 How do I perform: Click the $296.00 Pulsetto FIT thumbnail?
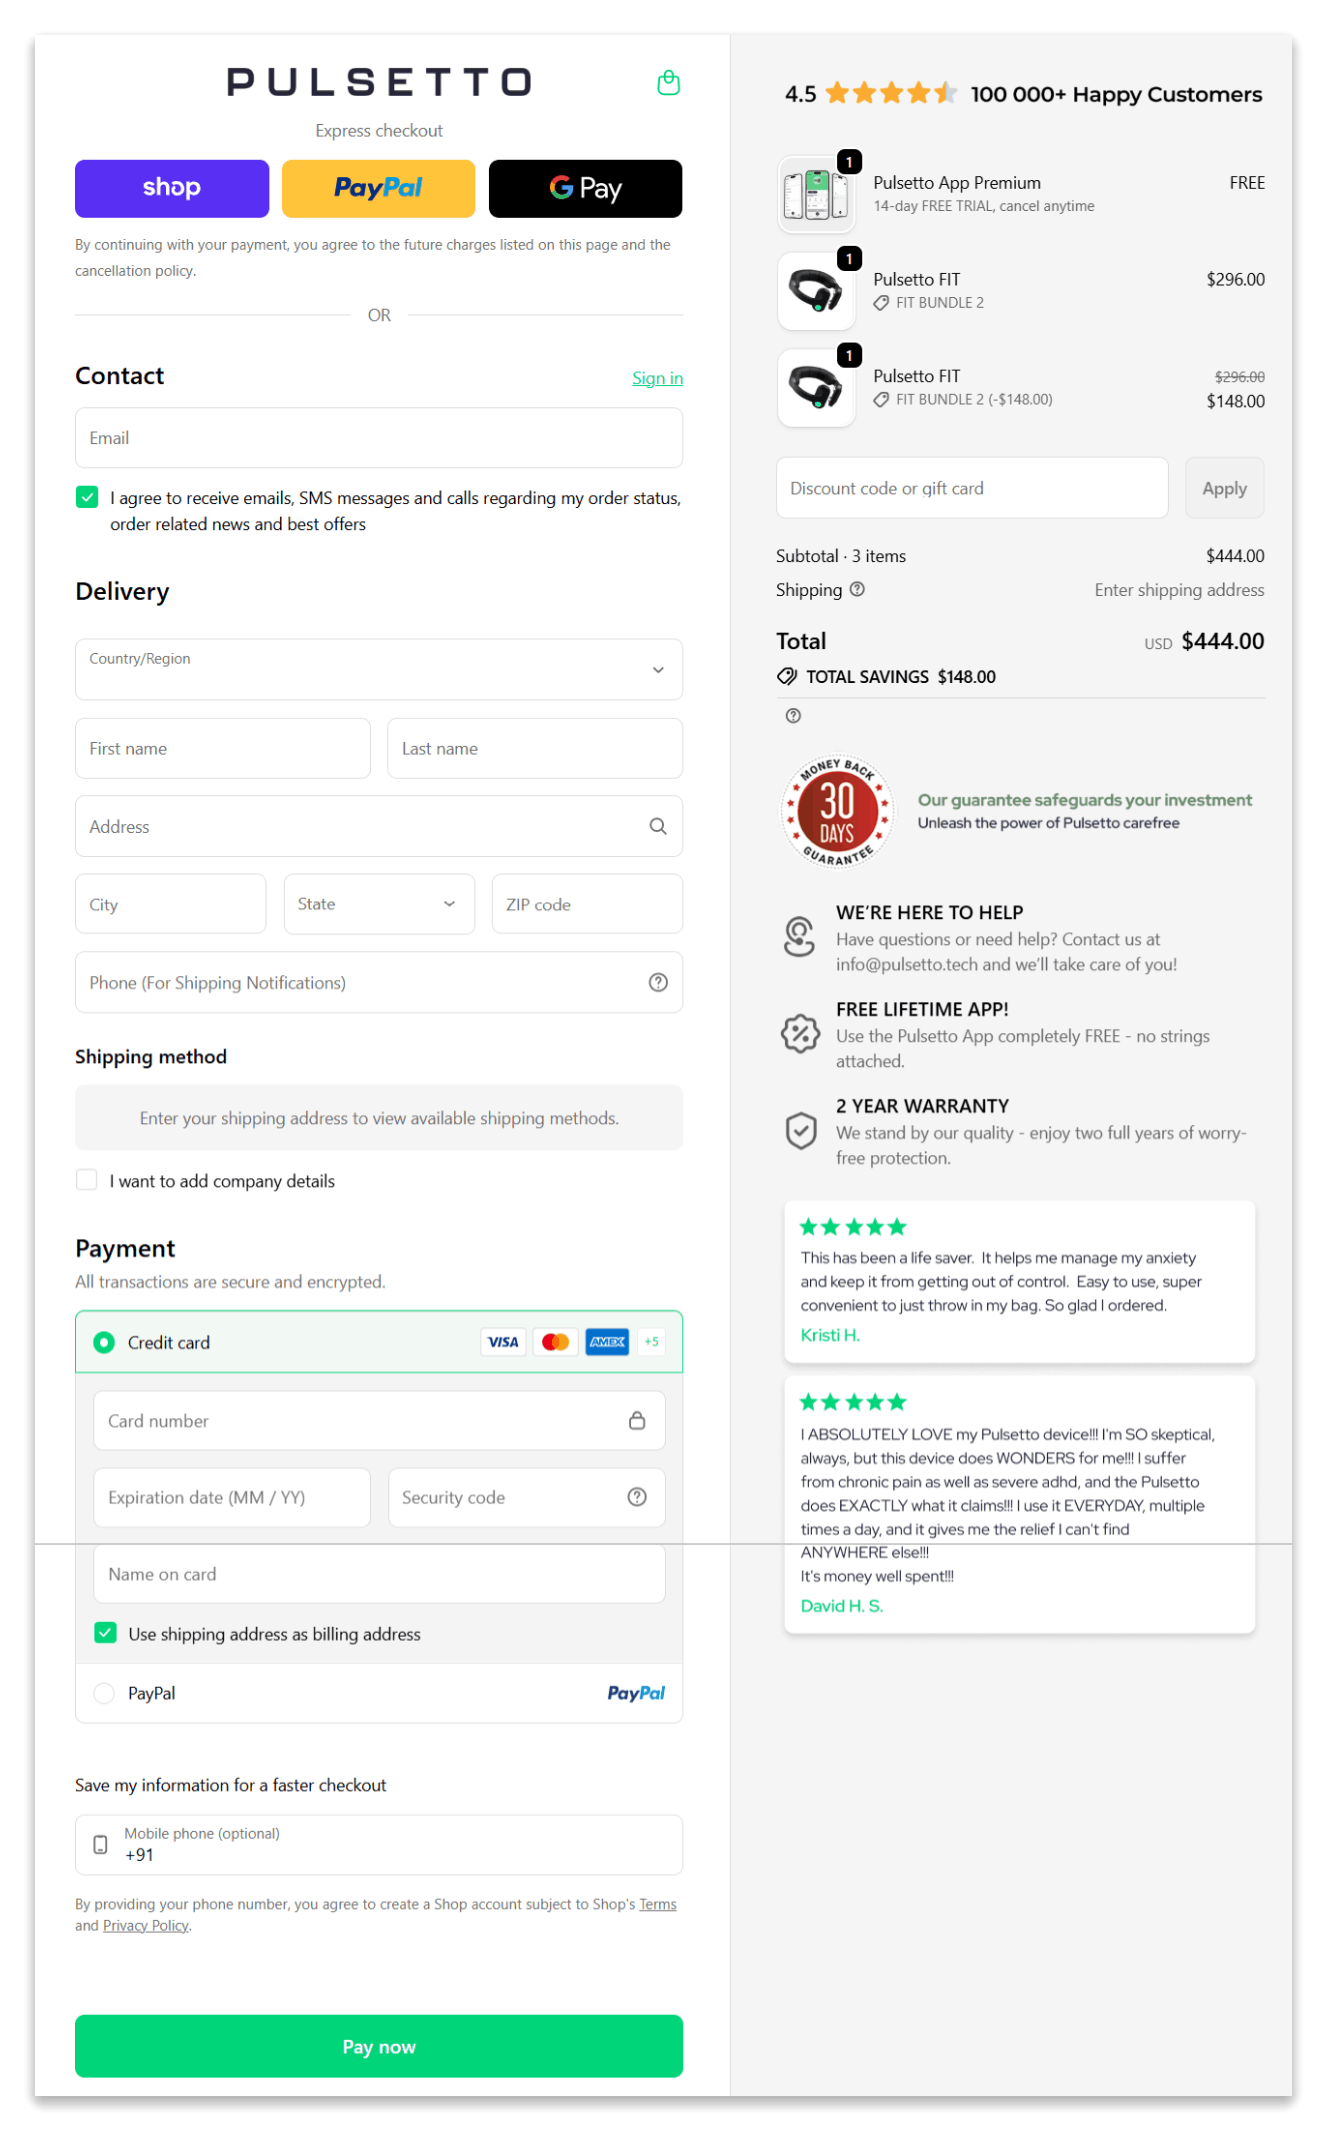click(x=816, y=291)
